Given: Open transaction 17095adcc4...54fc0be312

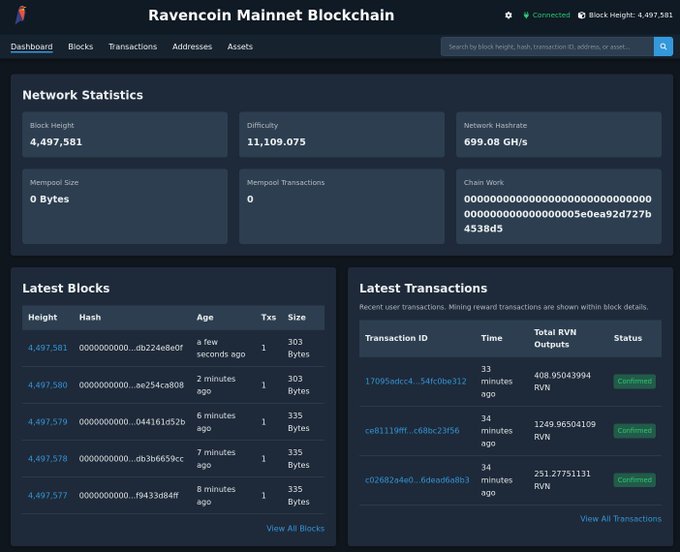Looking at the screenshot, I should click(415, 381).
